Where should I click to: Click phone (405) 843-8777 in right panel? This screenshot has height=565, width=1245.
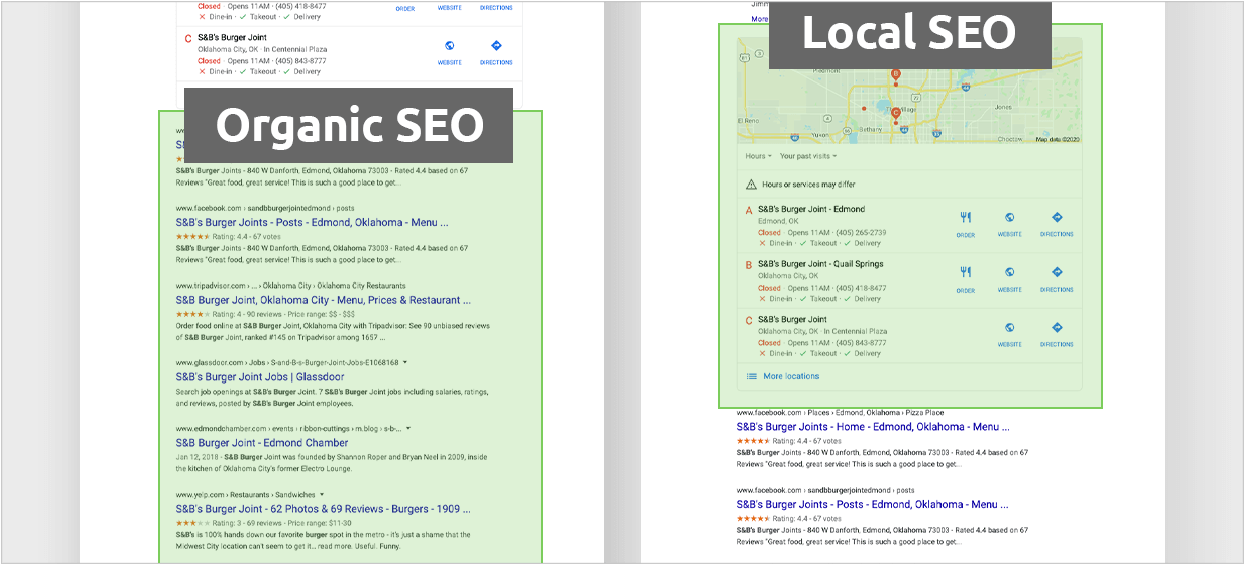pyautogui.click(x=861, y=342)
